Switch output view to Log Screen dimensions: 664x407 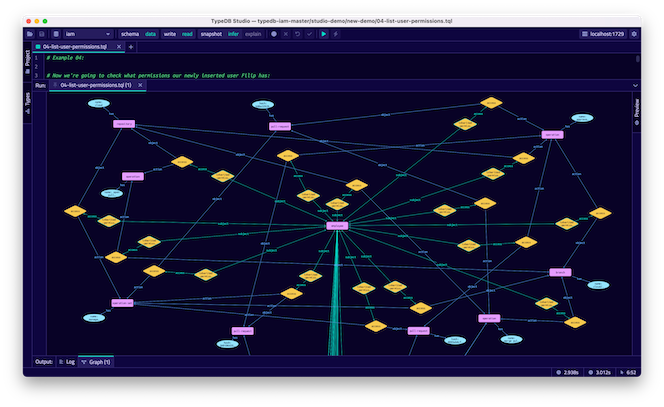(x=67, y=362)
